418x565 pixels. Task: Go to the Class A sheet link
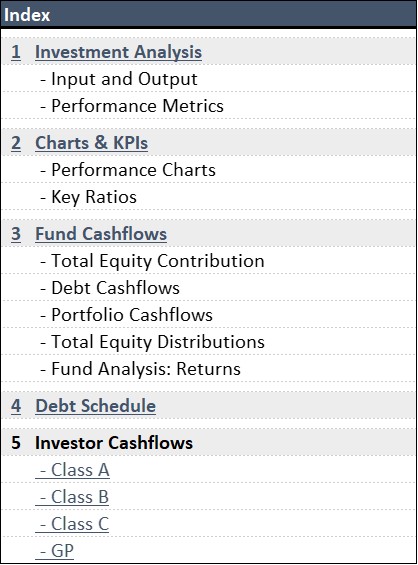click(72, 470)
